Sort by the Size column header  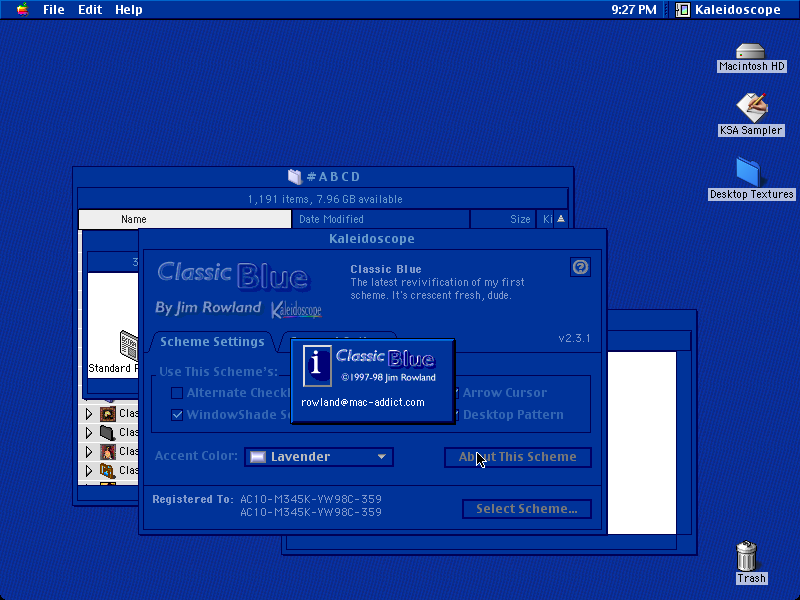coord(503,219)
